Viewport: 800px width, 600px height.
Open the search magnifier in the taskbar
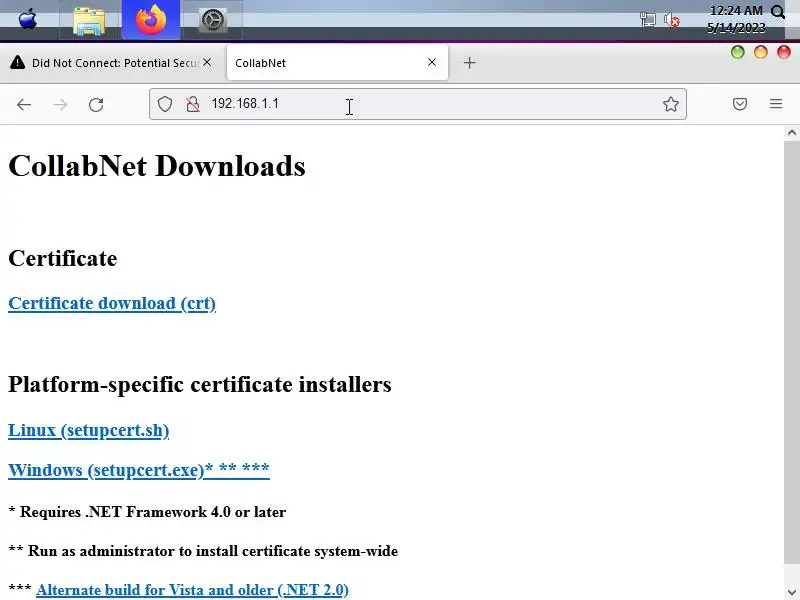(778, 12)
